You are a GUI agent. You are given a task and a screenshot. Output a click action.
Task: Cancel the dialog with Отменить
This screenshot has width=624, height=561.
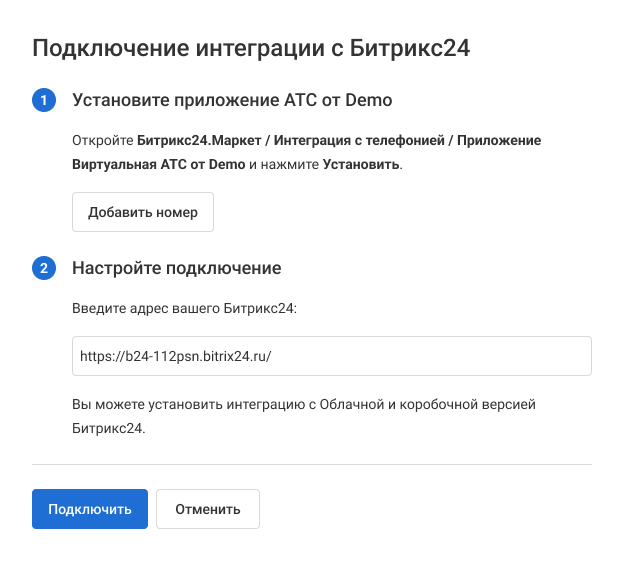pos(208,509)
